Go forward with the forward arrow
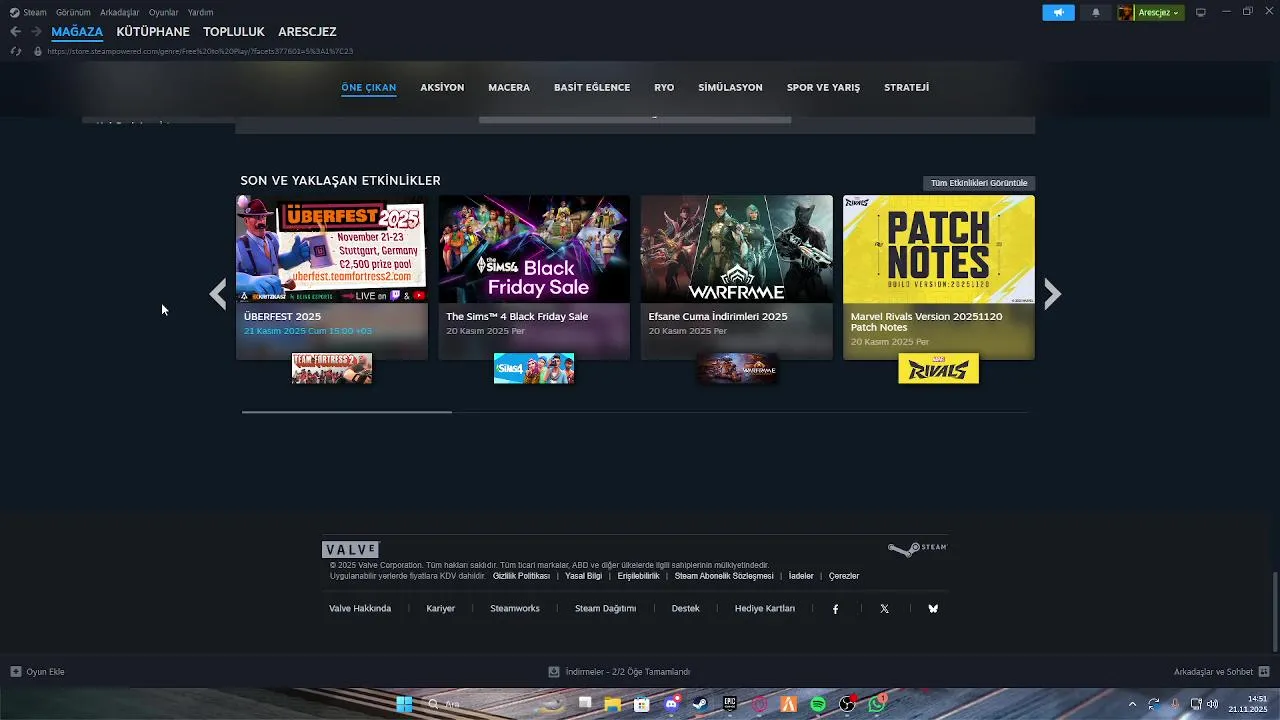The image size is (1280, 720). pos(37,32)
